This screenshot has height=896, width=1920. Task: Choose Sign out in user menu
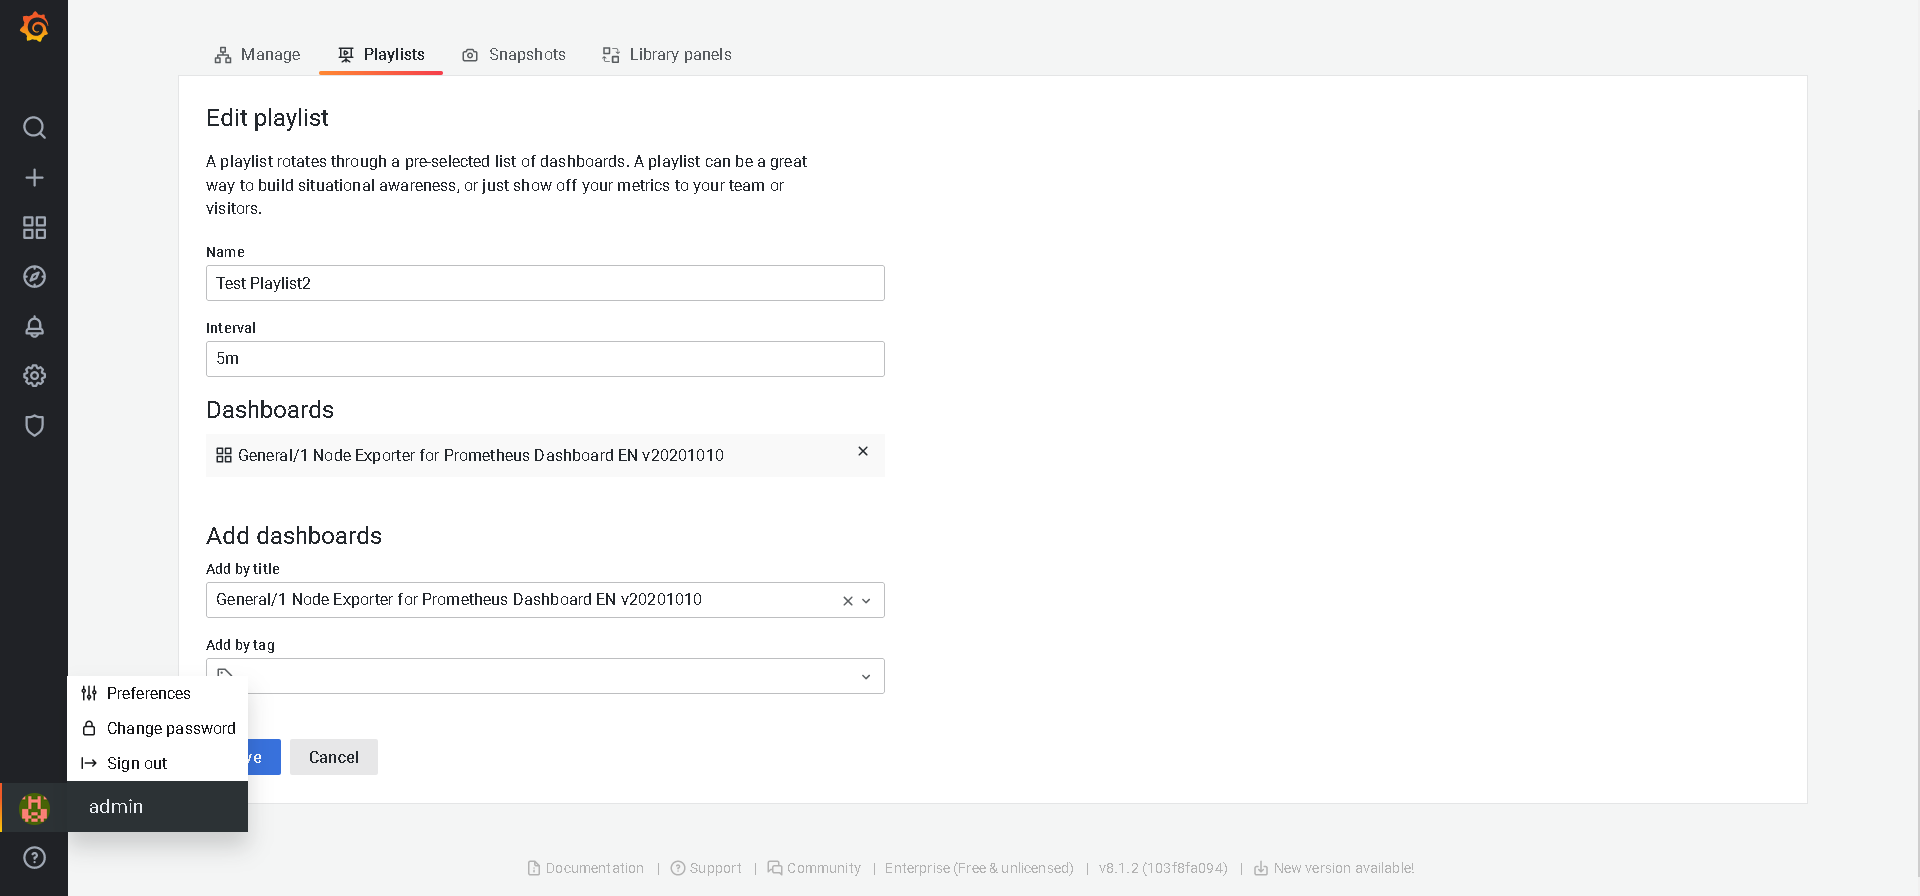click(137, 763)
